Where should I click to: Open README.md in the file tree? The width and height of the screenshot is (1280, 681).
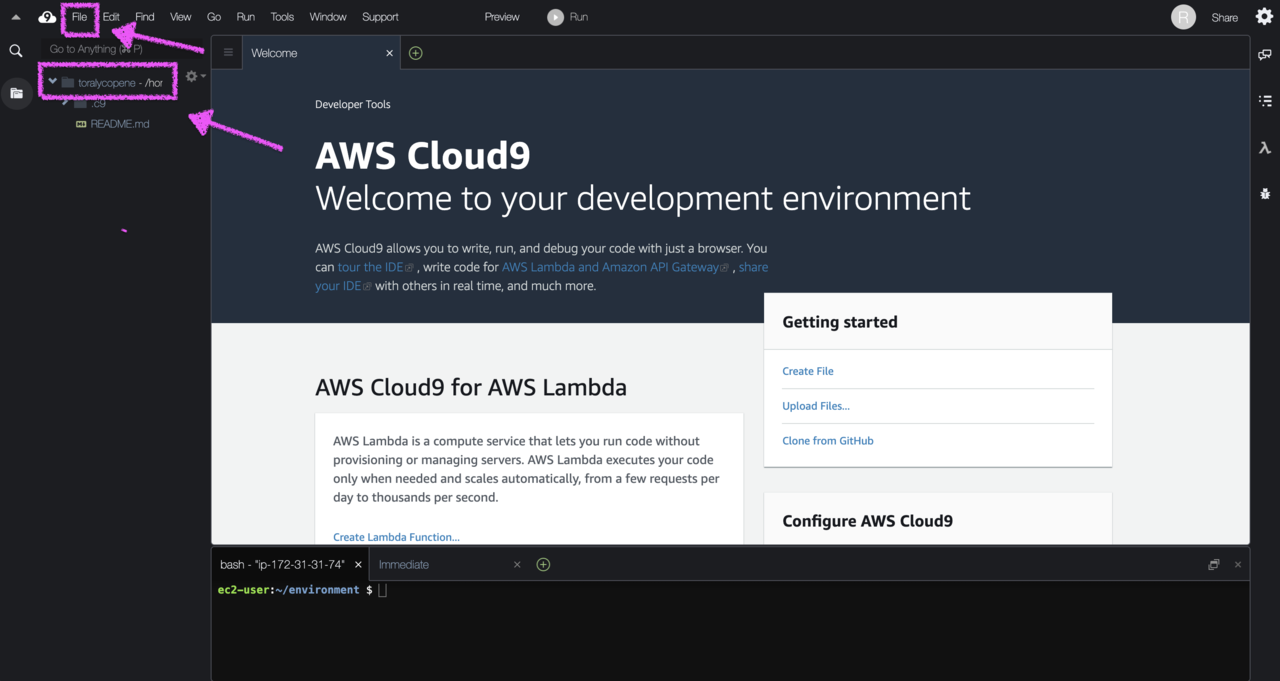[120, 124]
